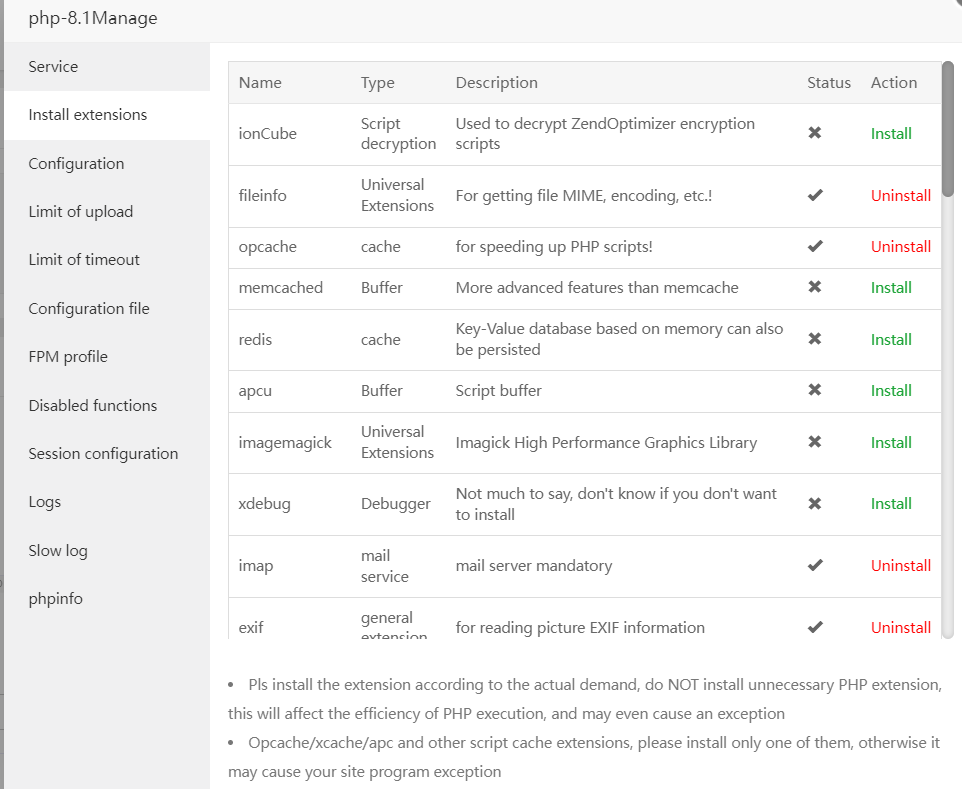Open the Service tab
962x789 pixels.
click(x=53, y=67)
